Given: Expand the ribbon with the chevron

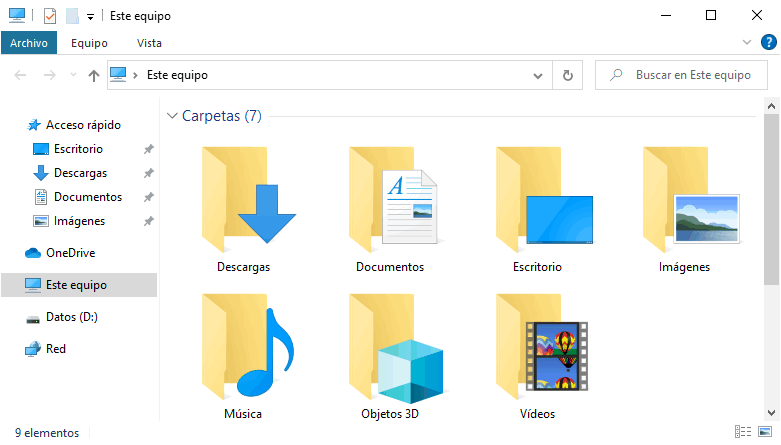Looking at the screenshot, I should pyautogui.click(x=747, y=42).
